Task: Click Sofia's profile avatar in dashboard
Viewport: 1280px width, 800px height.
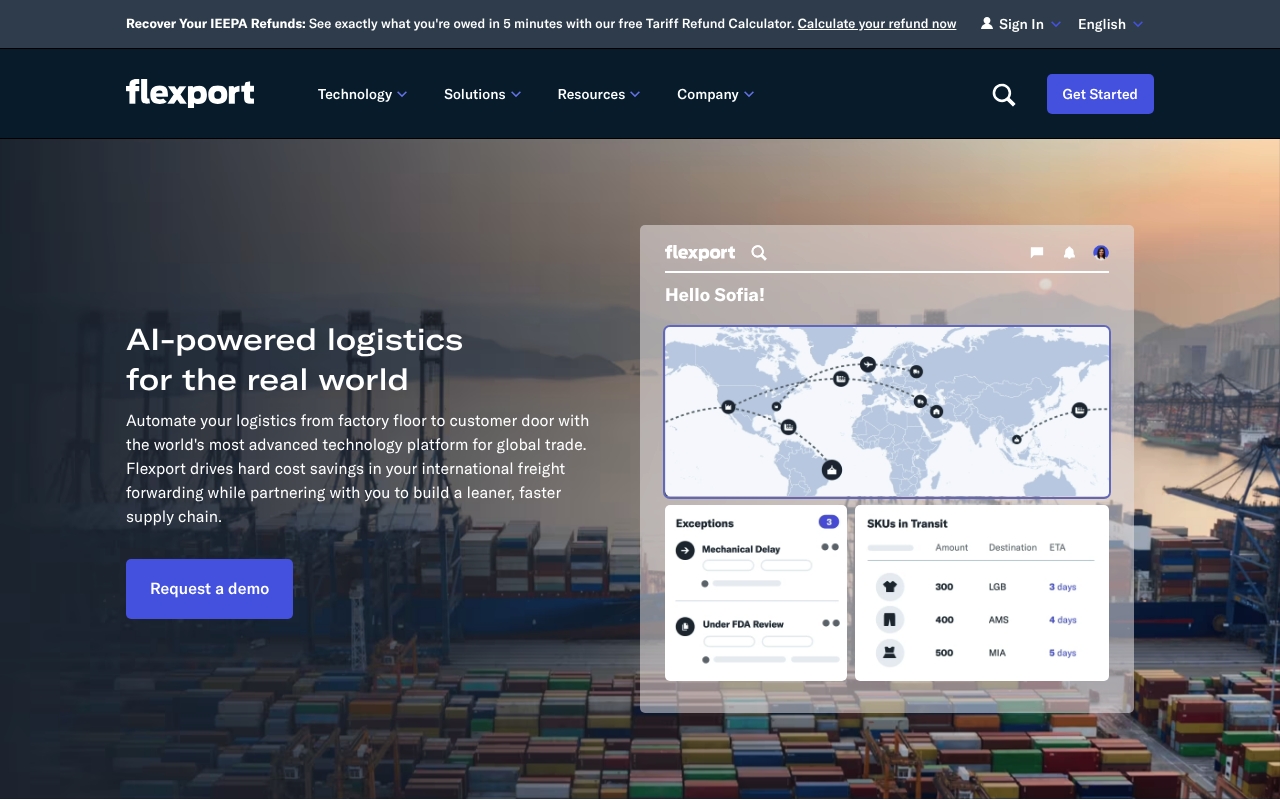Action: pos(1101,252)
